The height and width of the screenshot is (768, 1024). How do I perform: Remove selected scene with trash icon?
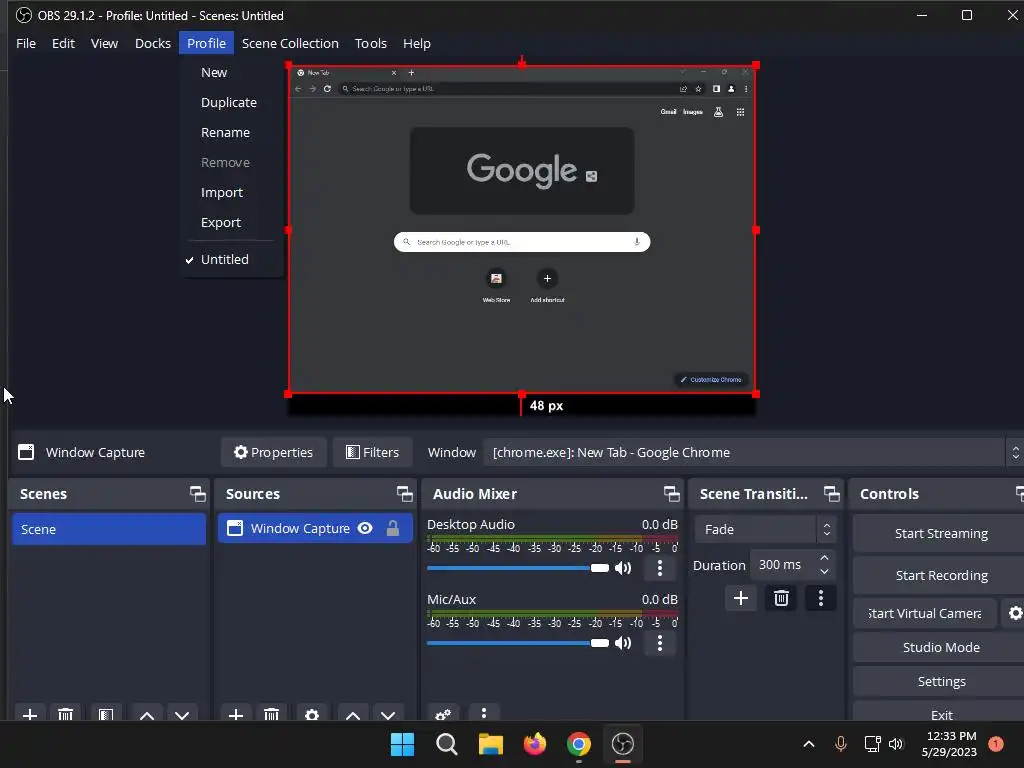coord(65,714)
